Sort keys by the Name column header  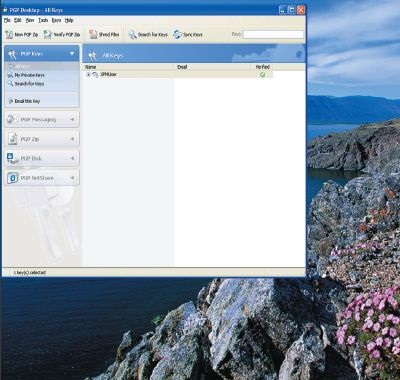point(129,67)
